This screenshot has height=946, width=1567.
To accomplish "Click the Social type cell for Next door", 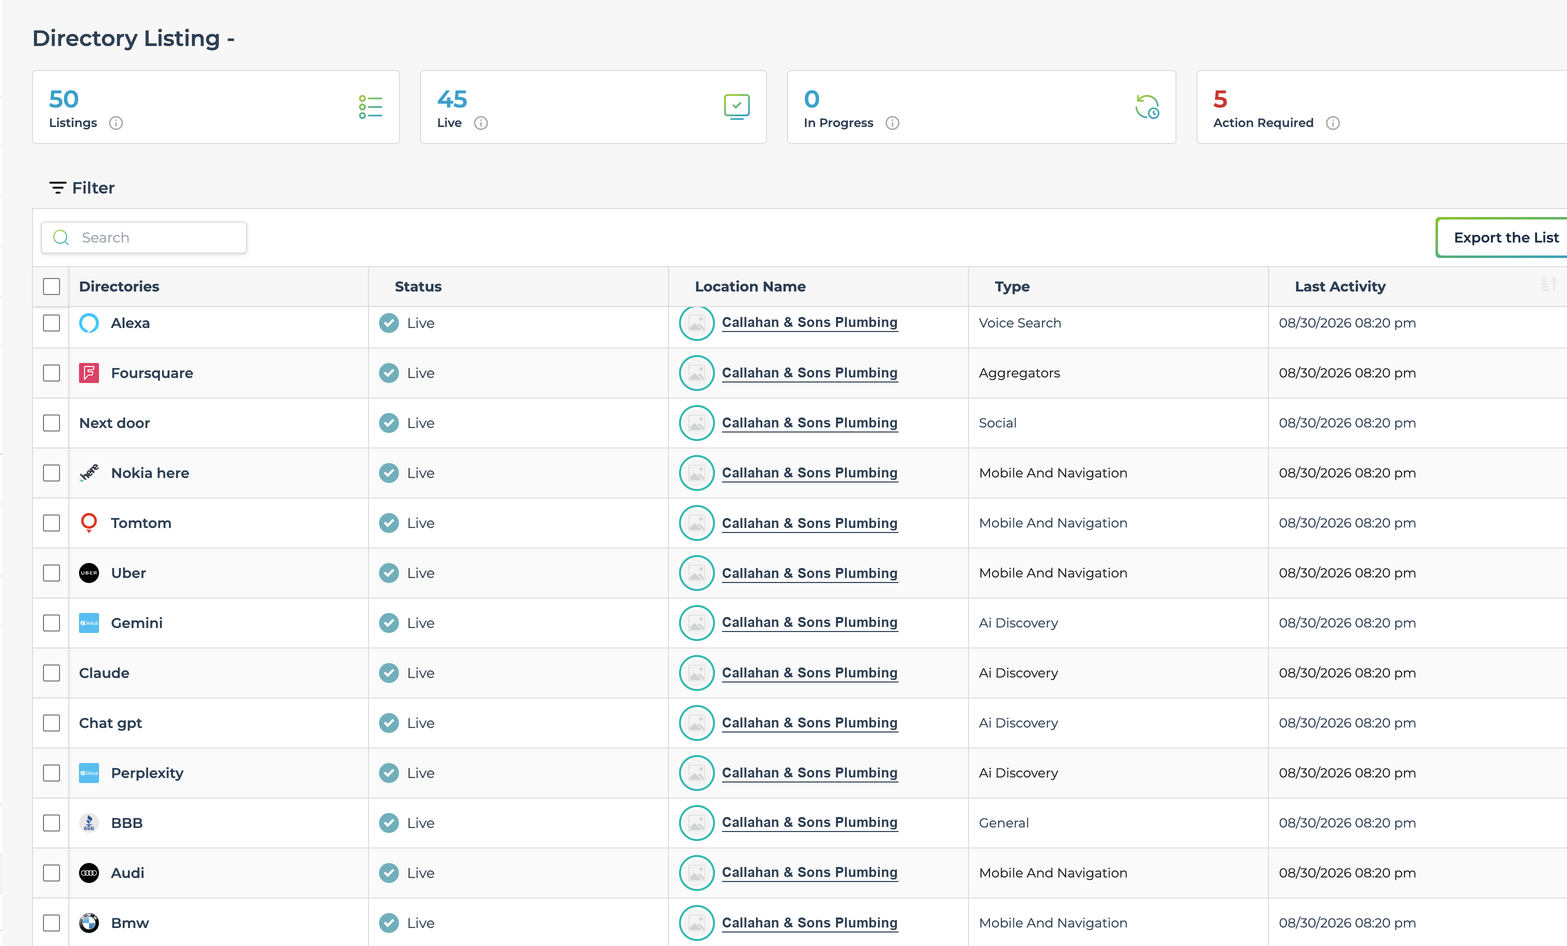I will [998, 423].
